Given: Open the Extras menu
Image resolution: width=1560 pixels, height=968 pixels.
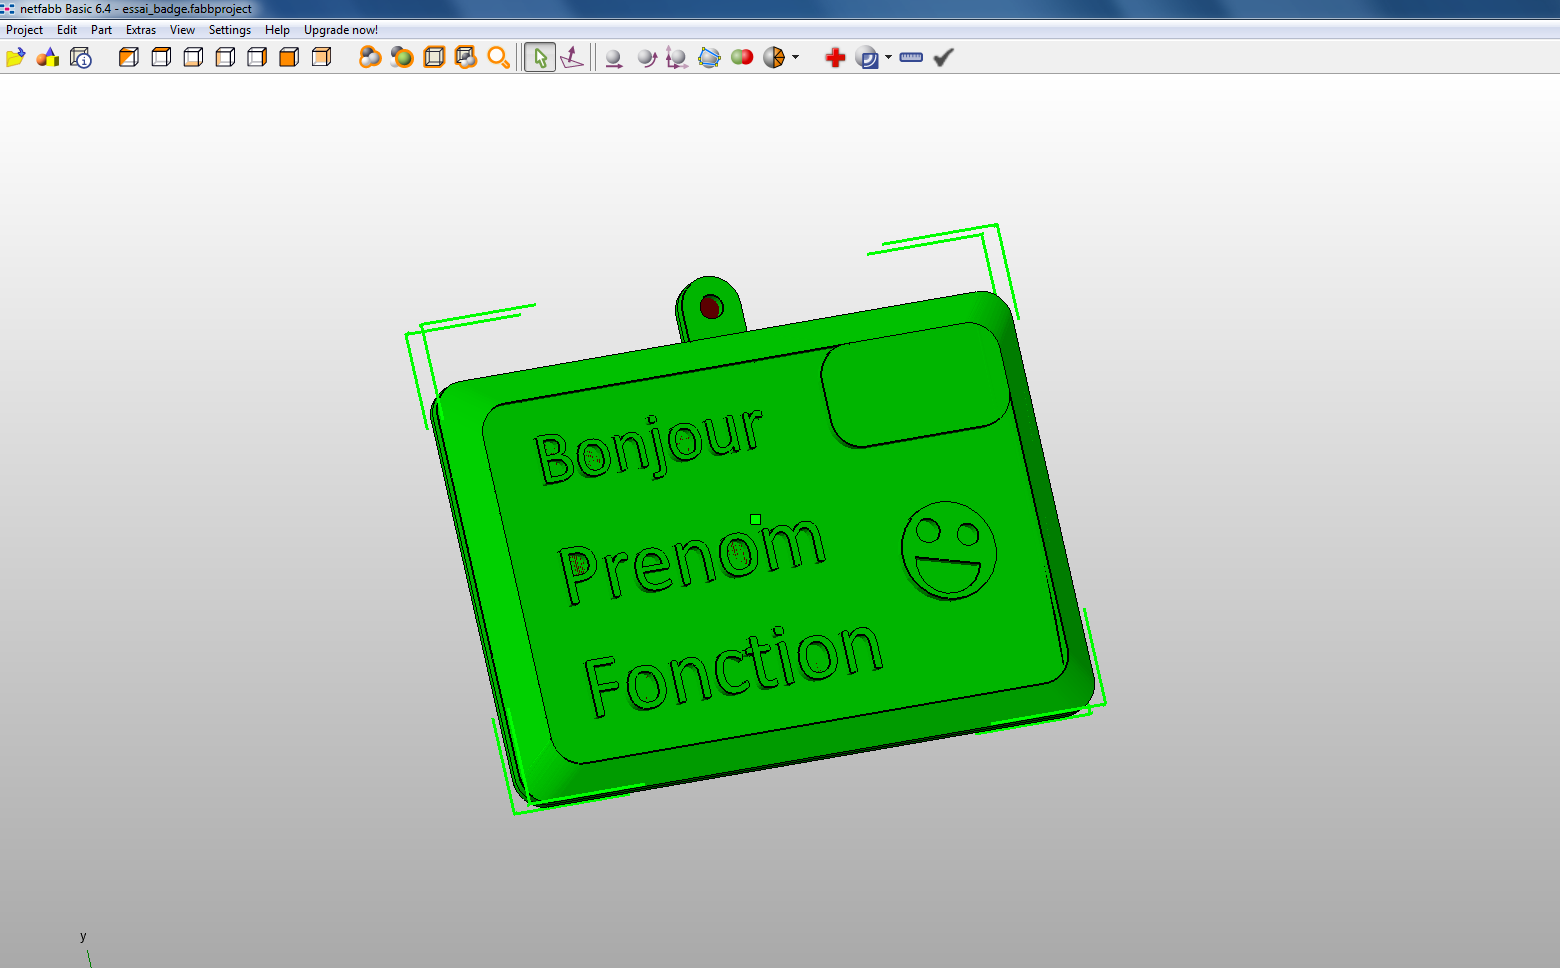Looking at the screenshot, I should [x=140, y=30].
